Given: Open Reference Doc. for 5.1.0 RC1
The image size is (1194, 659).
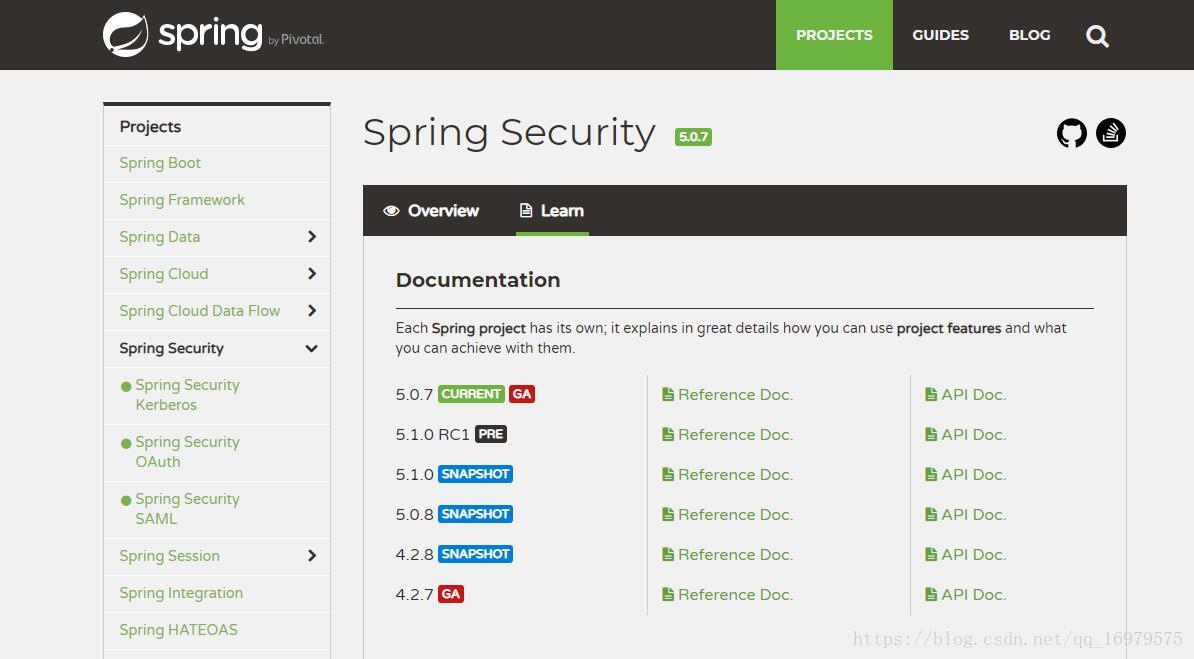Looking at the screenshot, I should click(x=727, y=434).
